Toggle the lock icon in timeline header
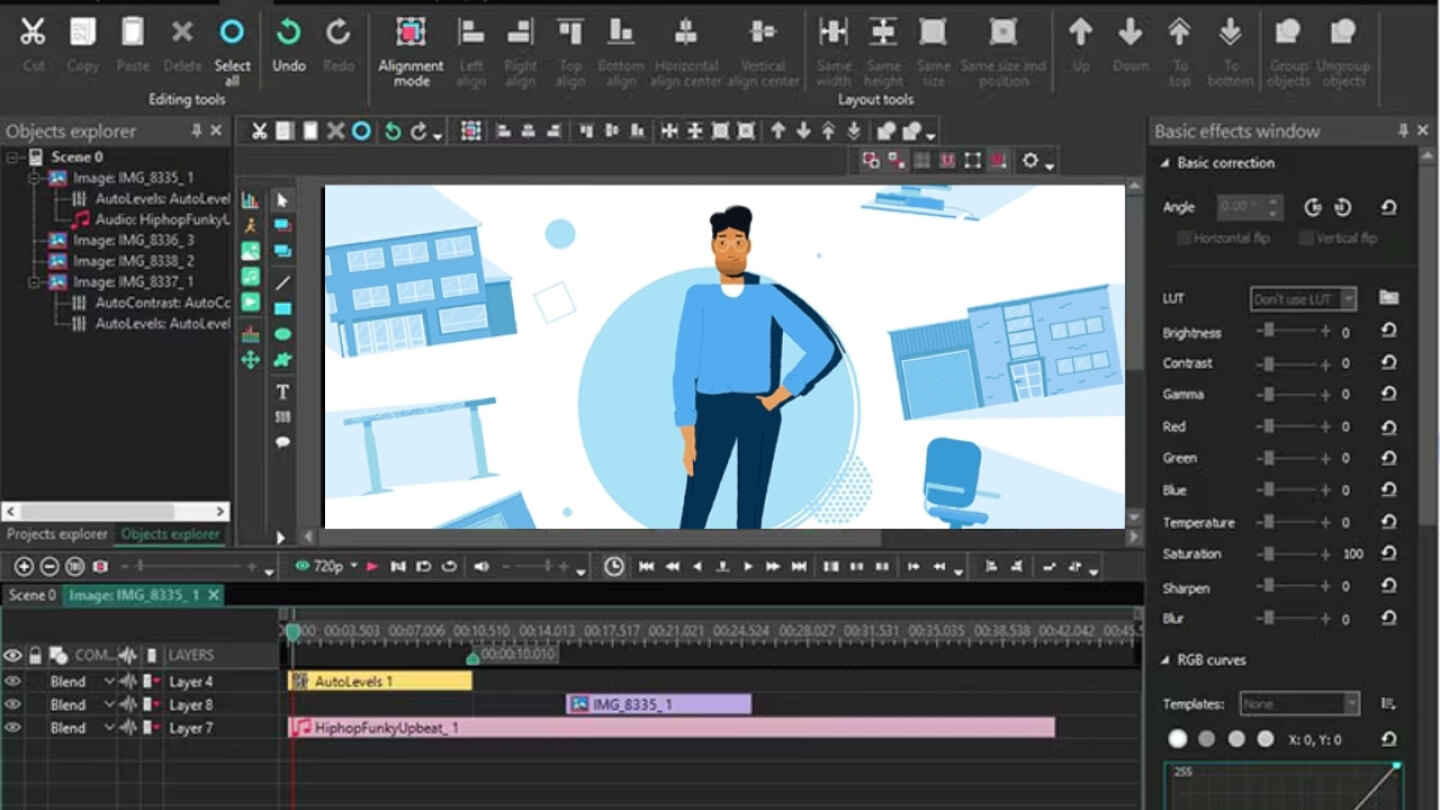1440x810 pixels. coord(36,655)
